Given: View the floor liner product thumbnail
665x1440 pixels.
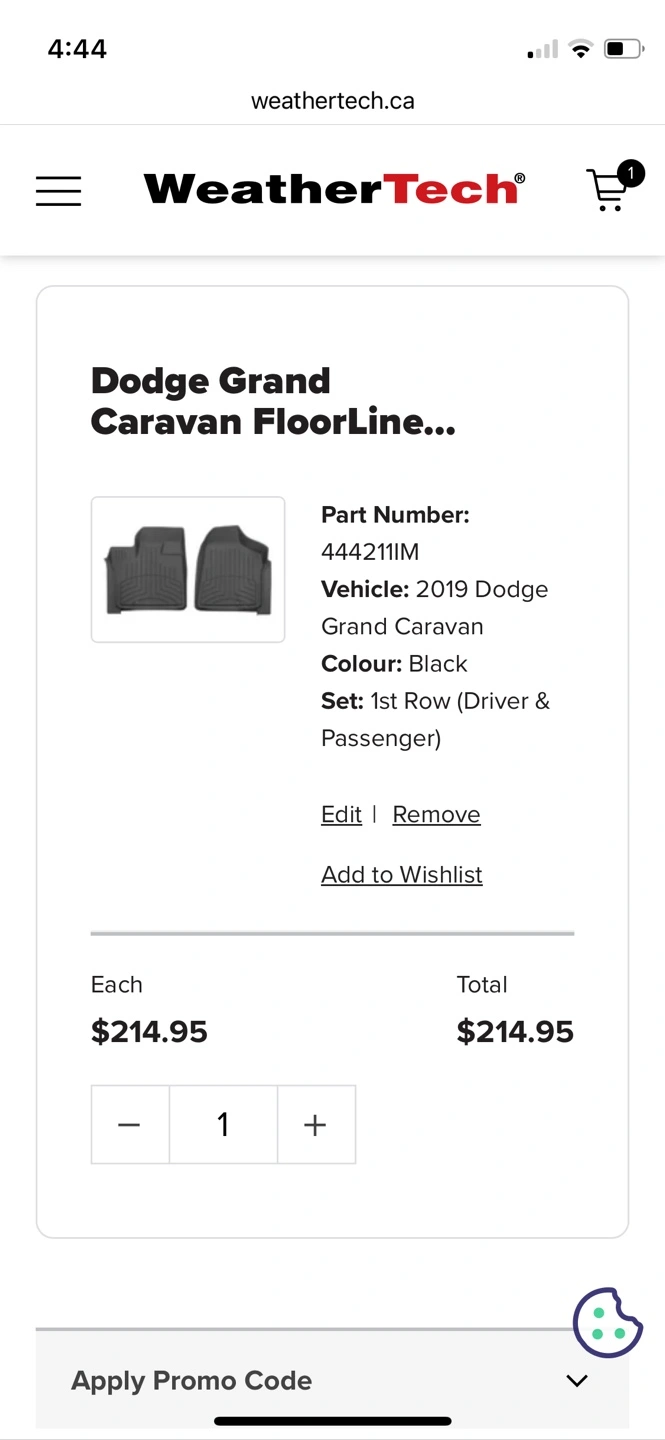Looking at the screenshot, I should [x=188, y=569].
